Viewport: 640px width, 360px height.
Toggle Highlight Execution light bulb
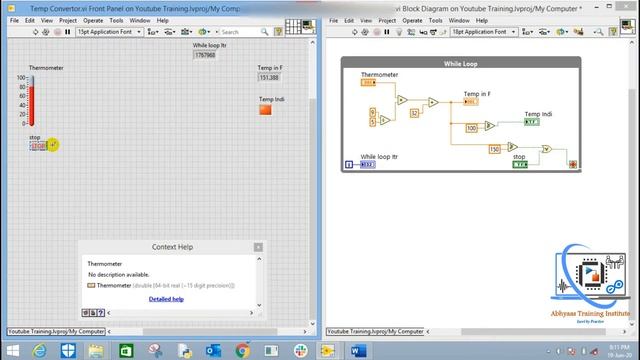click(x=399, y=32)
